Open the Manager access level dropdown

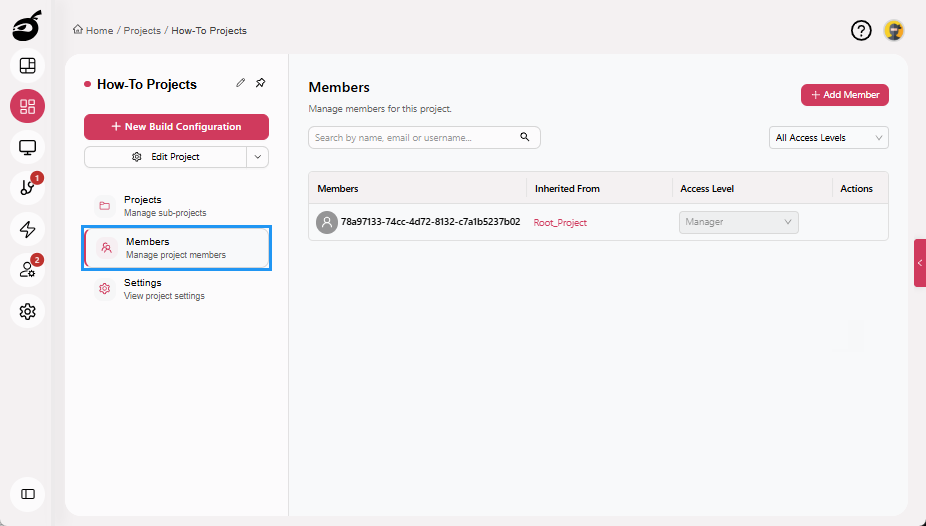point(738,222)
